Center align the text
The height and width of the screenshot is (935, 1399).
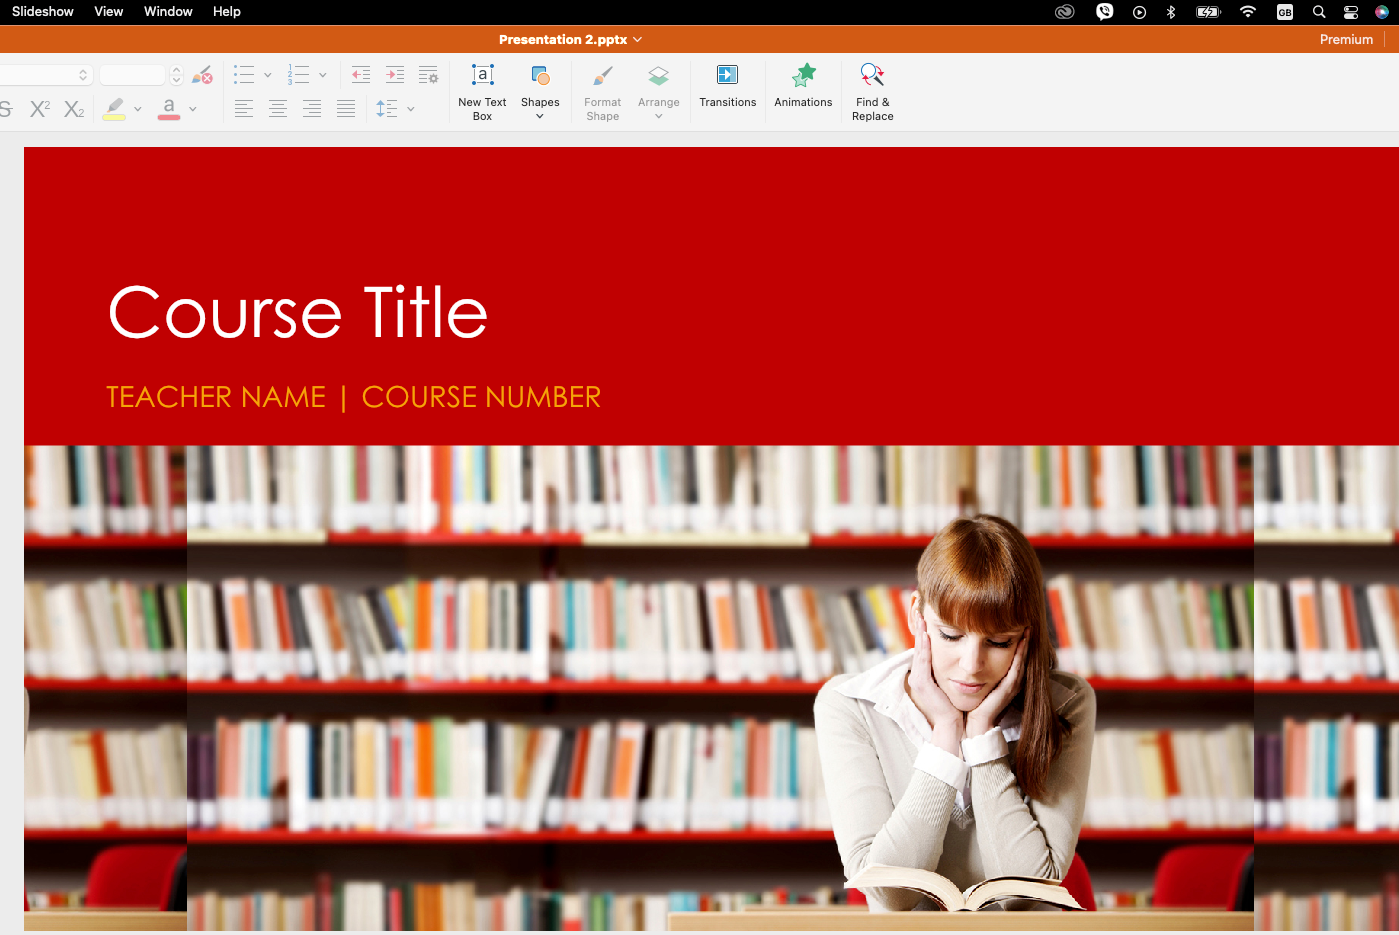(278, 109)
